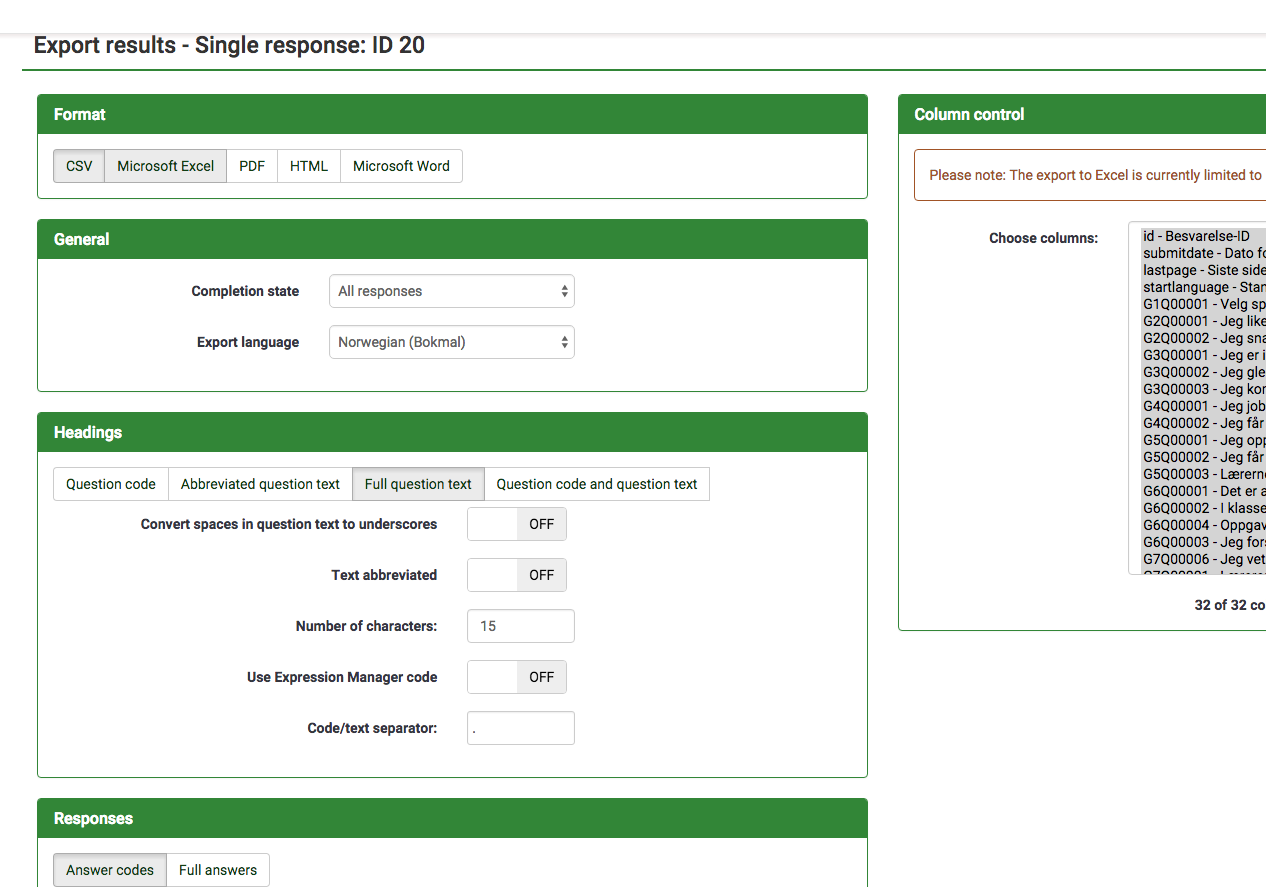Choose Microsoft Excel format

pyautogui.click(x=165, y=166)
